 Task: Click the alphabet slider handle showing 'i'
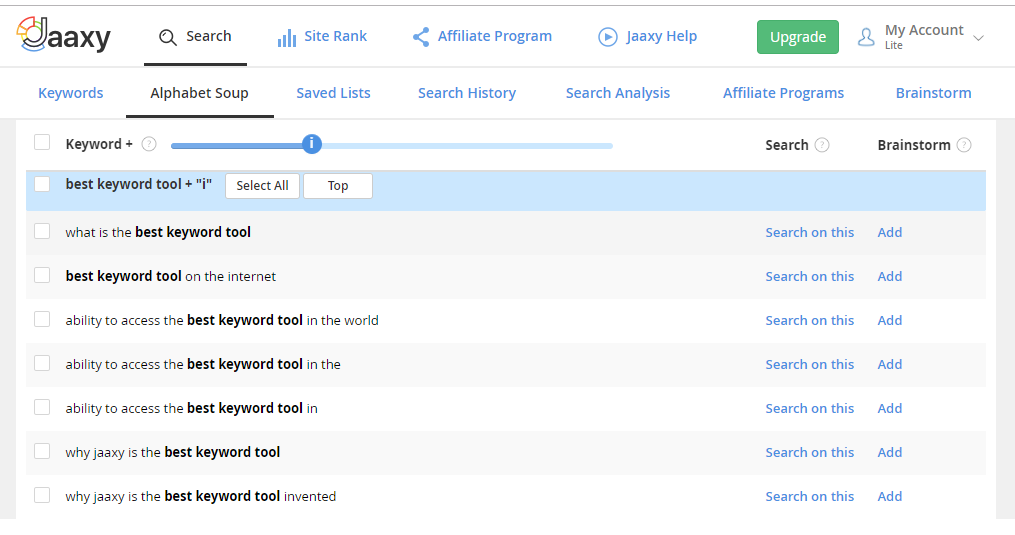[x=312, y=144]
